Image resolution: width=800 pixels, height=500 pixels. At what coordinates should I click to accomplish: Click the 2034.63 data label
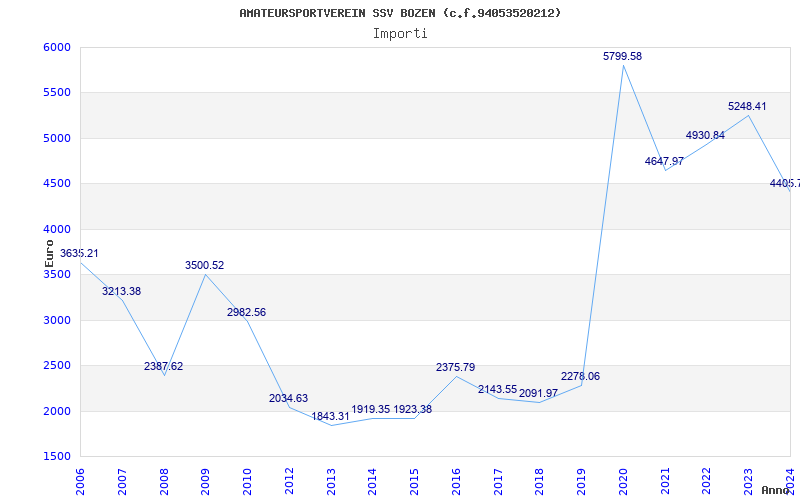tap(289, 398)
